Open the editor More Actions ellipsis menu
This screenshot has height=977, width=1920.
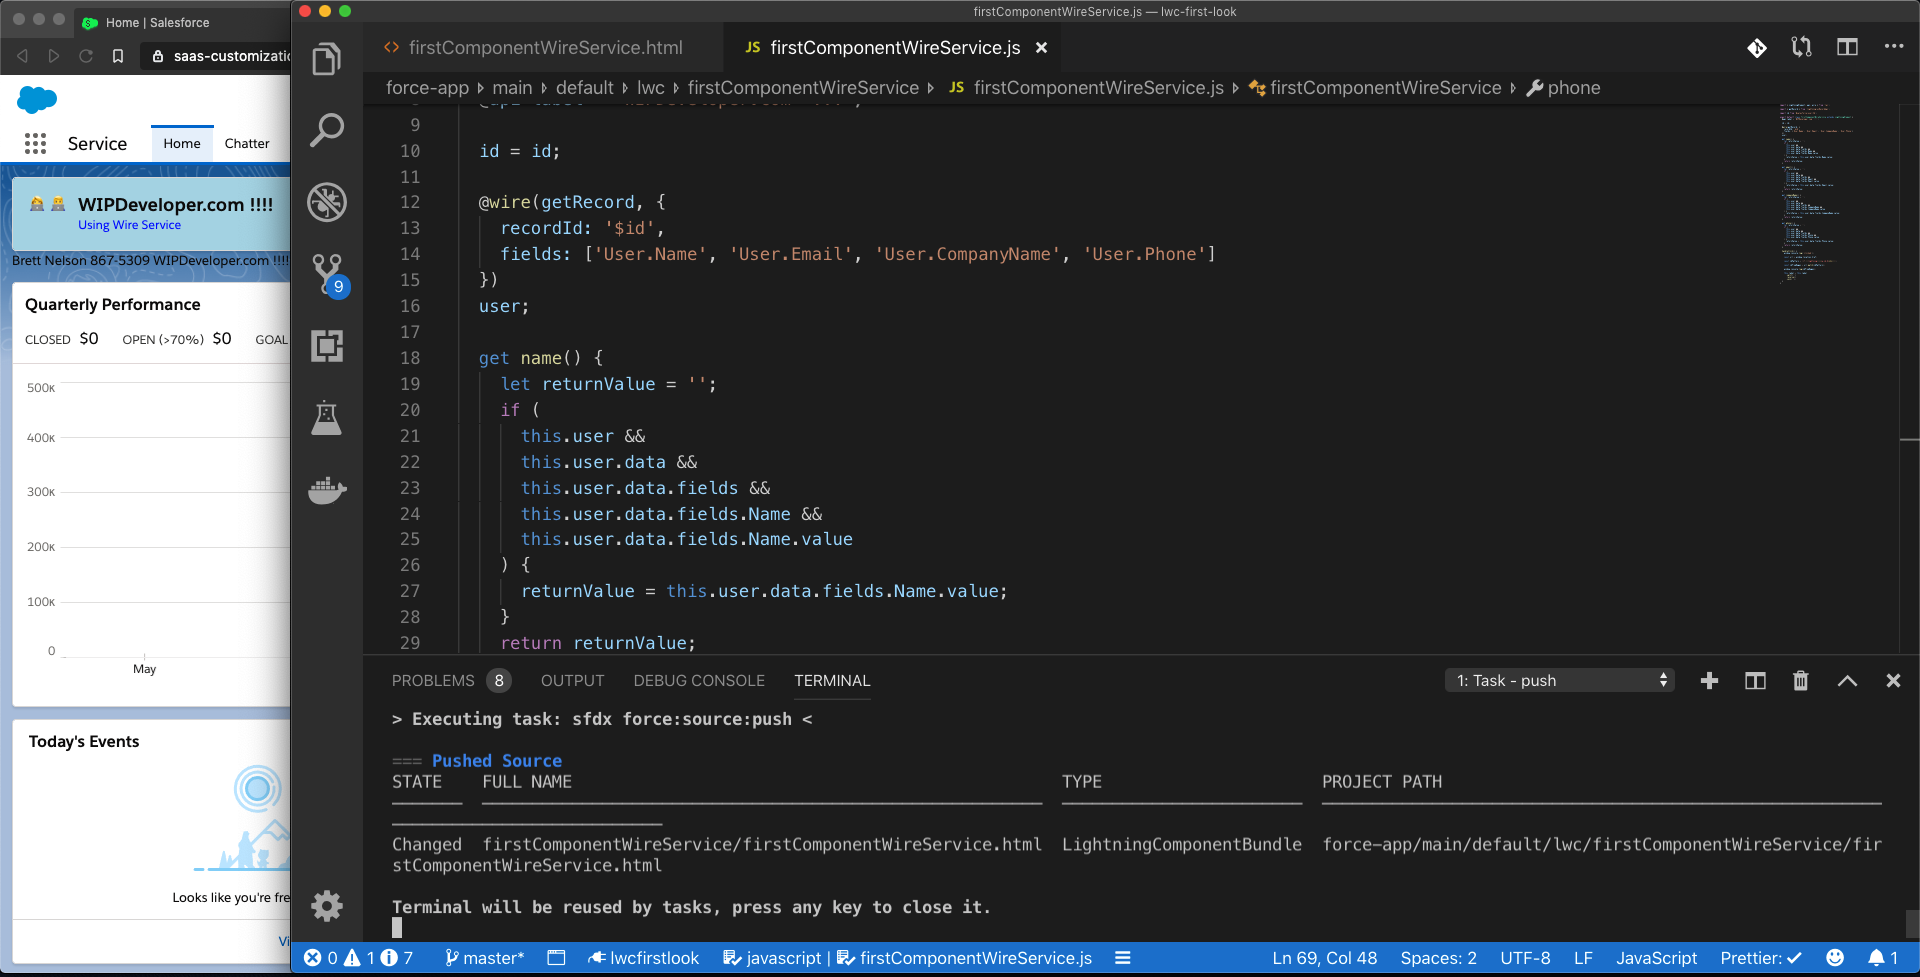click(1894, 46)
